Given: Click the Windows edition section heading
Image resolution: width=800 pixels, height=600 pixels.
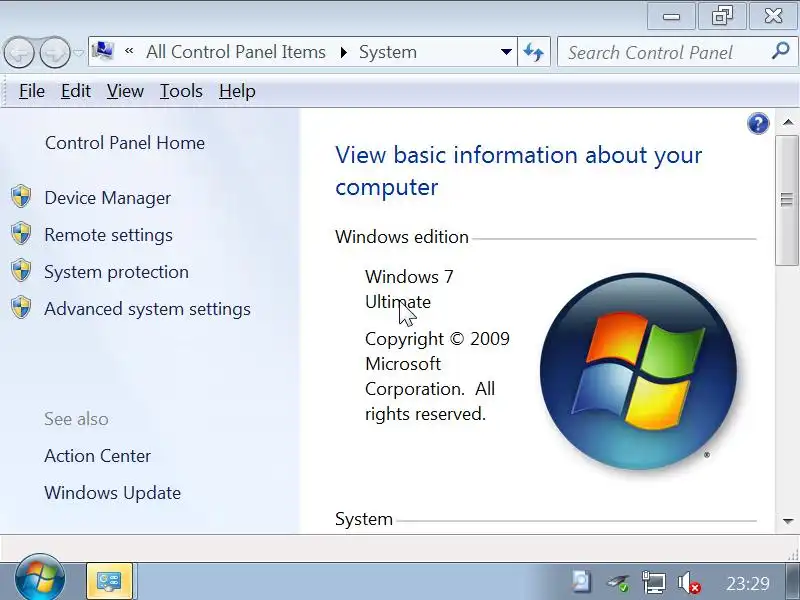Looking at the screenshot, I should coord(402,237).
